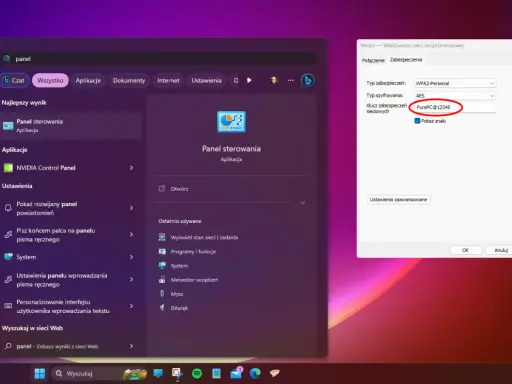Open the Snipping Tool taskbar icon
Viewport: 512px width, 384px height.
[177, 373]
